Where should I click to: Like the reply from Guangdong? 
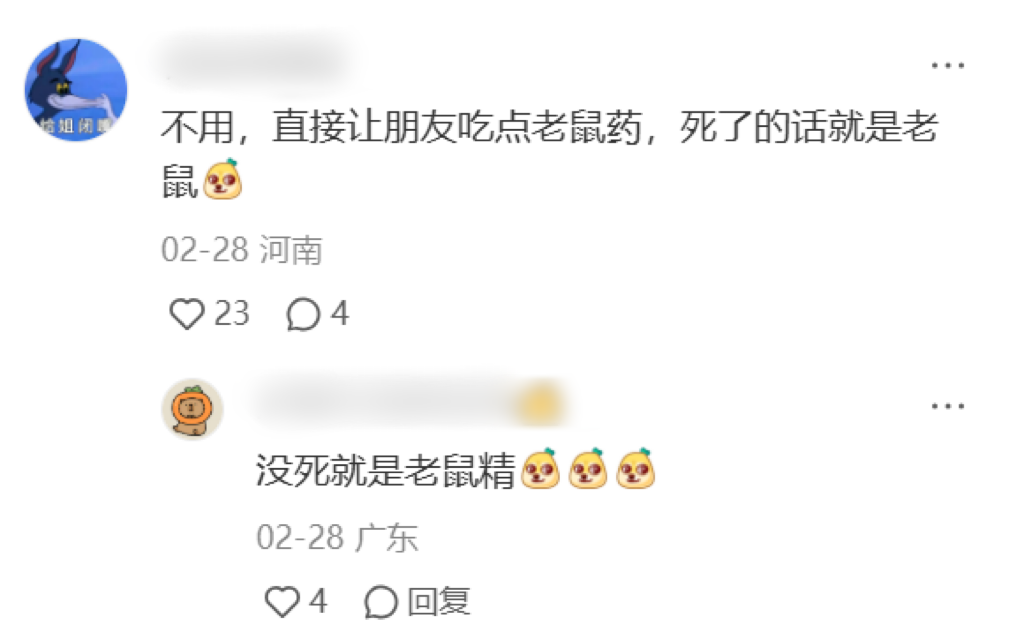point(282,601)
